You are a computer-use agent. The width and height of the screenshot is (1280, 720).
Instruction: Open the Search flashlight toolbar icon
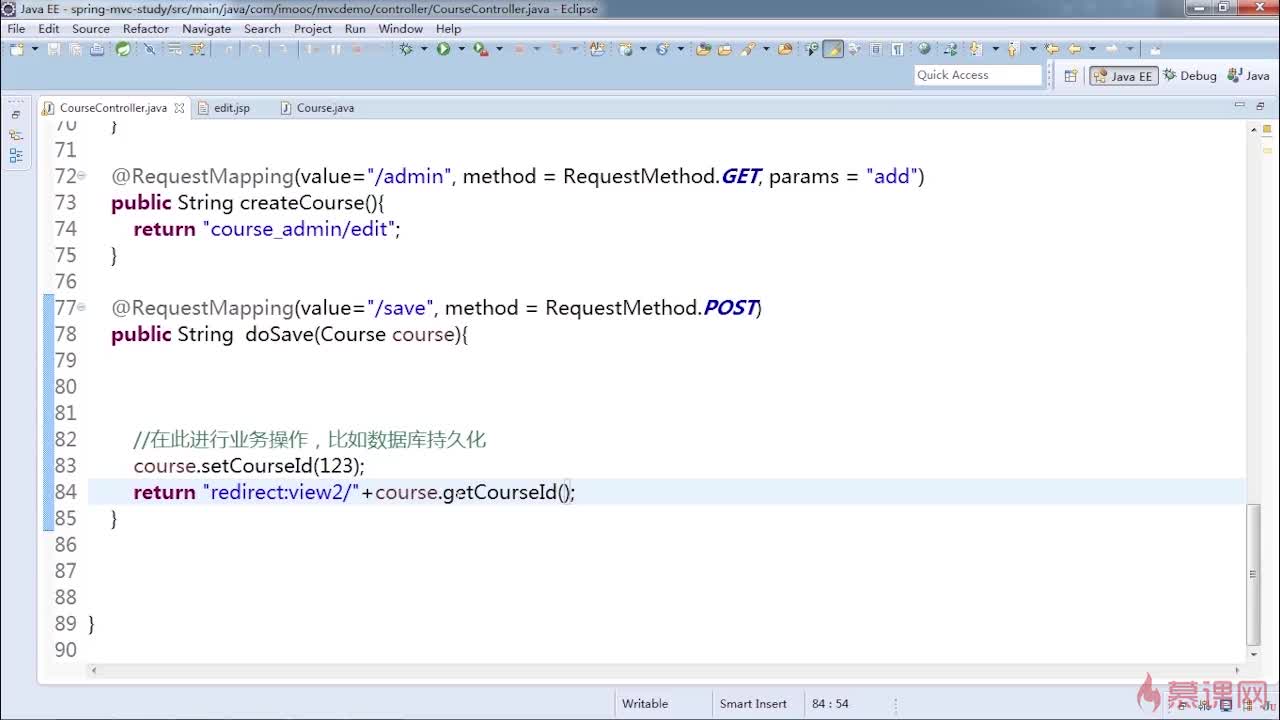tap(748, 49)
